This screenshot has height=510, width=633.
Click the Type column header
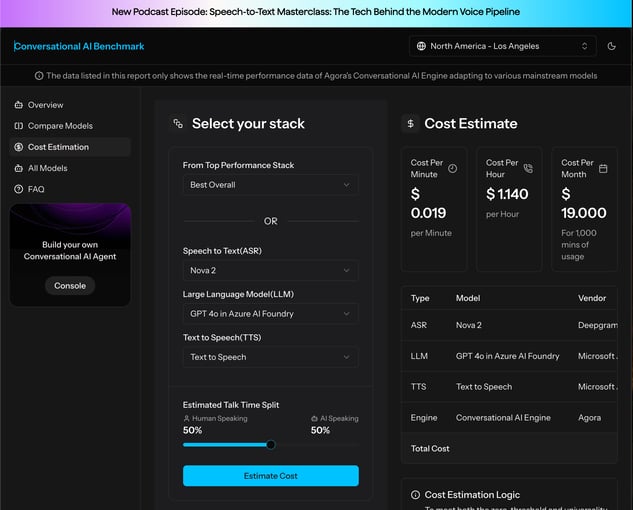[x=420, y=298]
